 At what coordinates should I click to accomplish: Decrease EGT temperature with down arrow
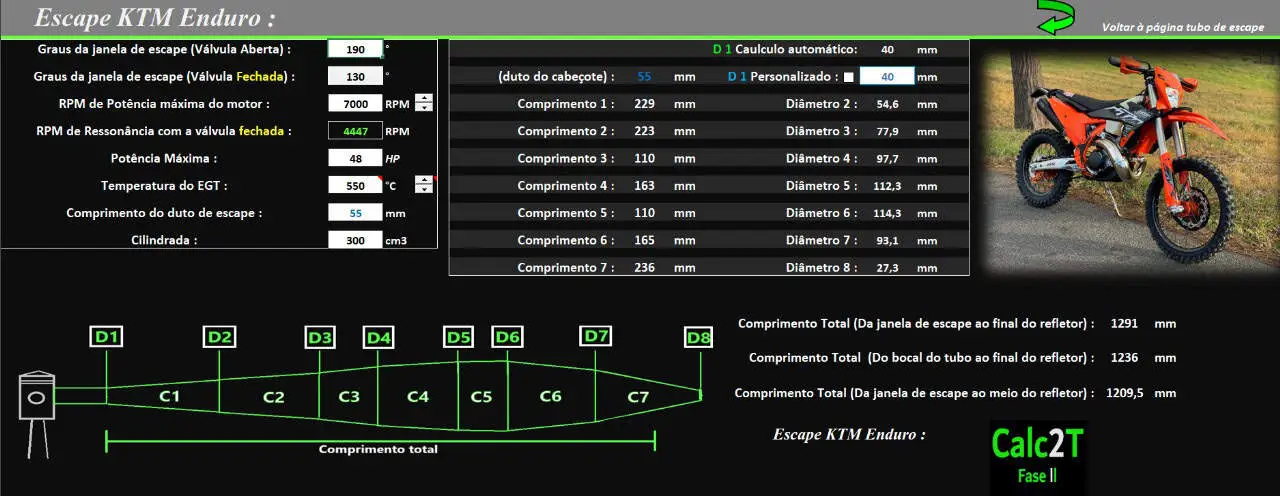424,189
